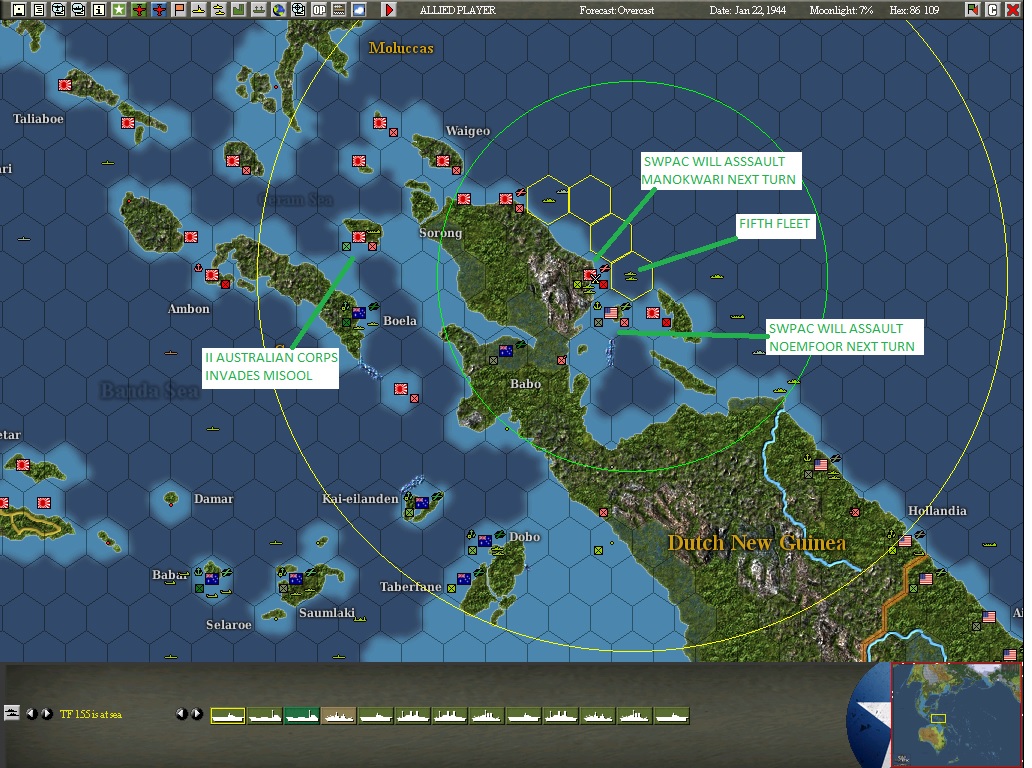Click the info 'i' toolbar icon
This screenshot has height=768, width=1032.
[99, 10]
